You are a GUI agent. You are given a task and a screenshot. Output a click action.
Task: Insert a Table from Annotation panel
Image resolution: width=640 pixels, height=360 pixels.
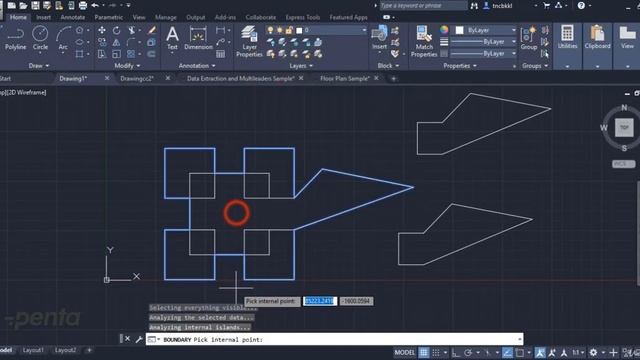pyautogui.click(x=220, y=54)
